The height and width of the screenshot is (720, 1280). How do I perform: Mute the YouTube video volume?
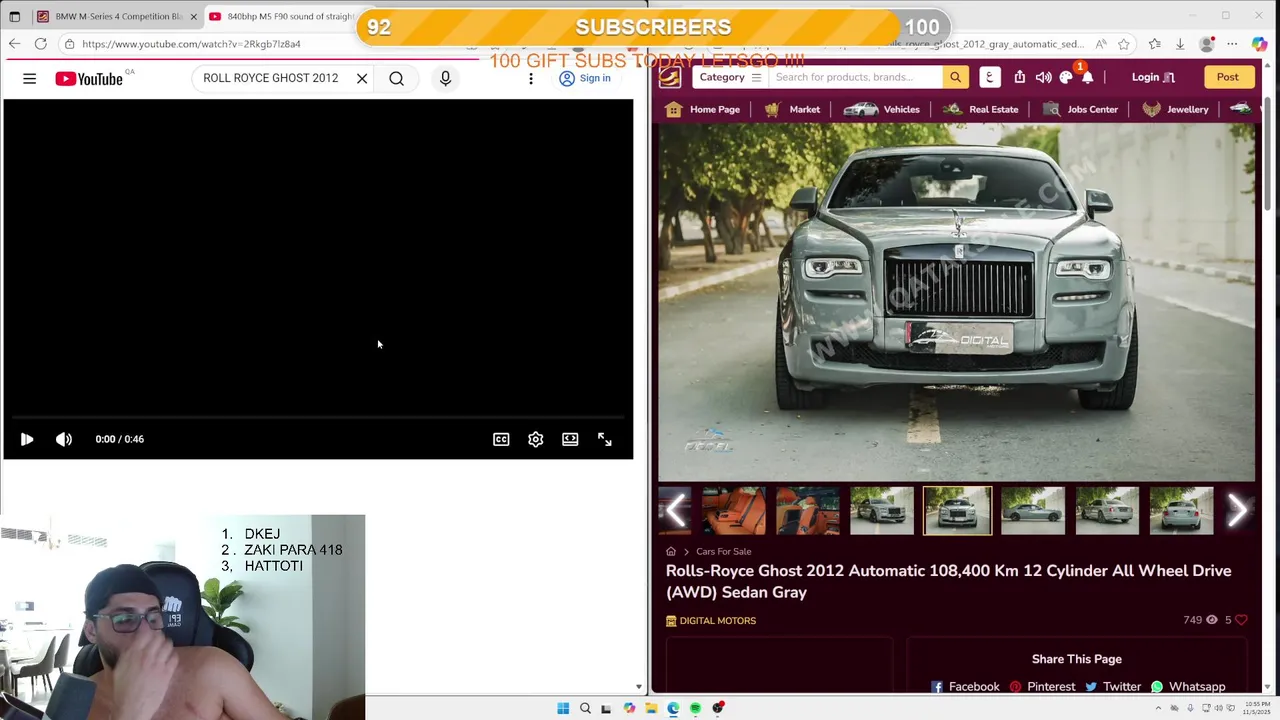click(64, 439)
